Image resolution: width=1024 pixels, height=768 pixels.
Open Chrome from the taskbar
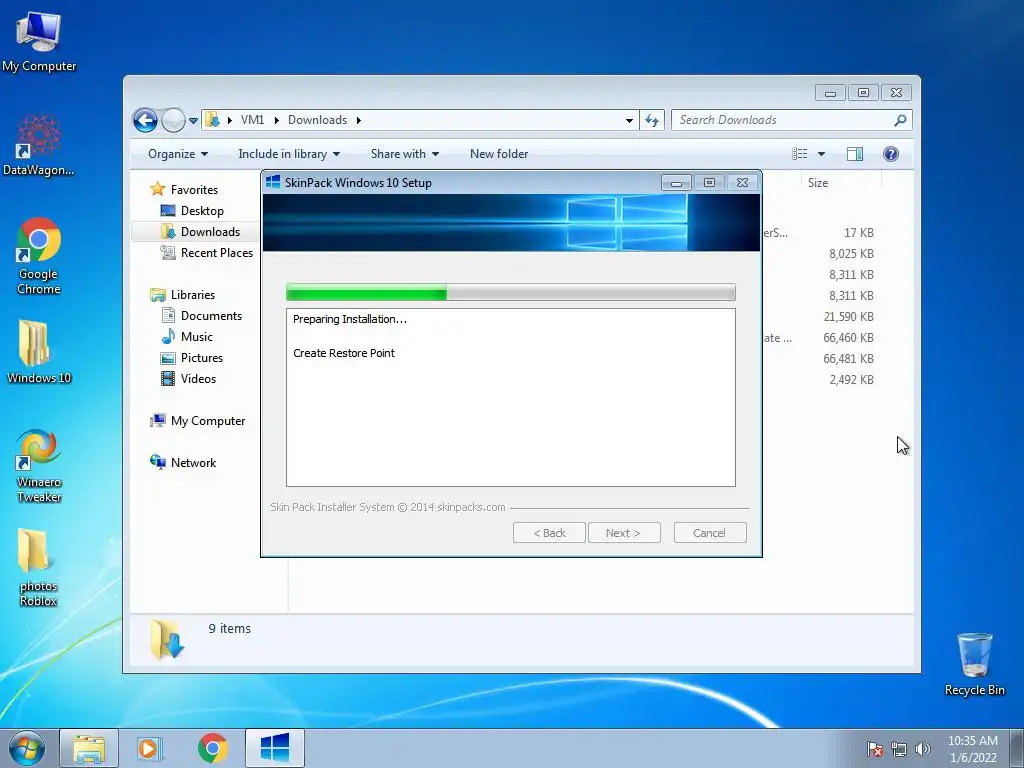[212, 748]
